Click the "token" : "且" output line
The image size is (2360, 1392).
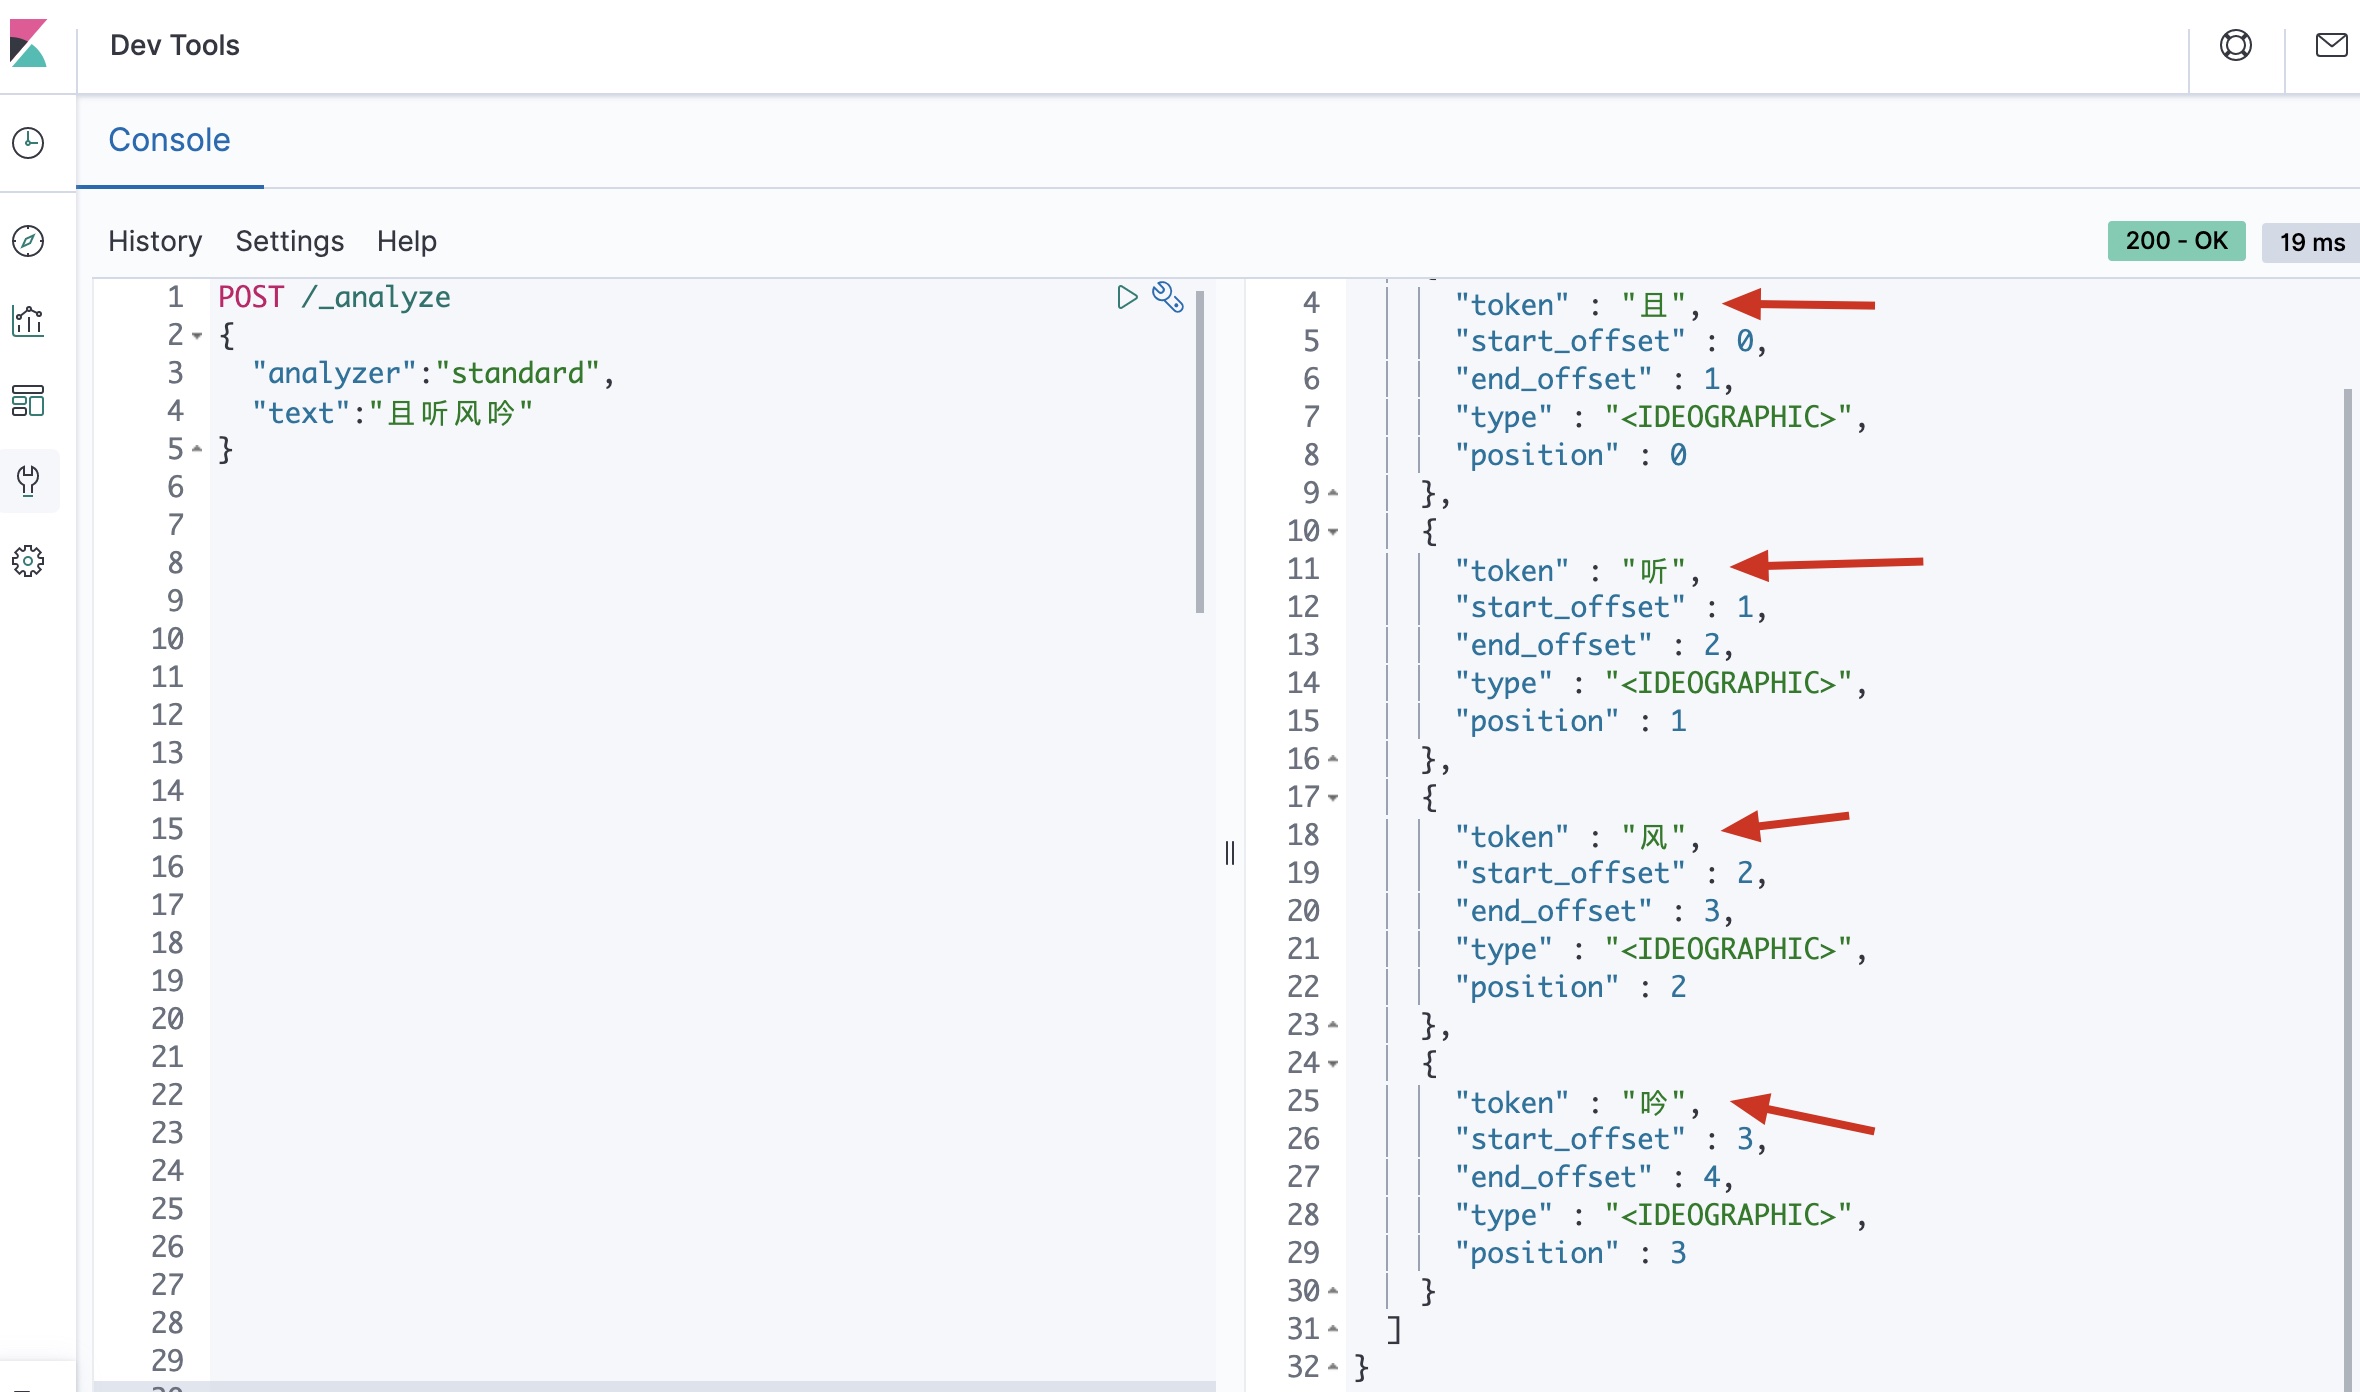[x=1577, y=304]
